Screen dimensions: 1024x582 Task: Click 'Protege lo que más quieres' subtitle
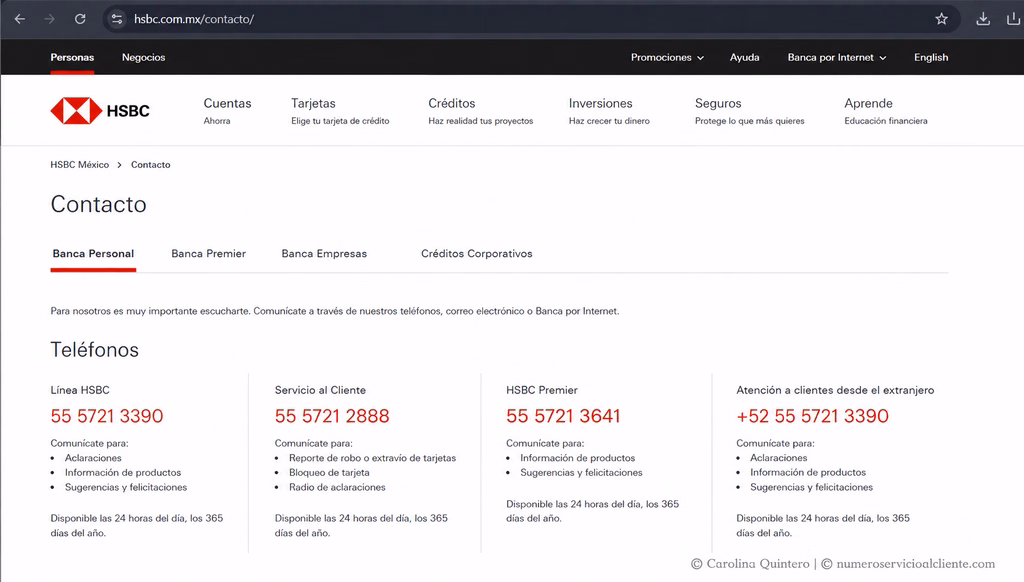pyautogui.click(x=749, y=121)
